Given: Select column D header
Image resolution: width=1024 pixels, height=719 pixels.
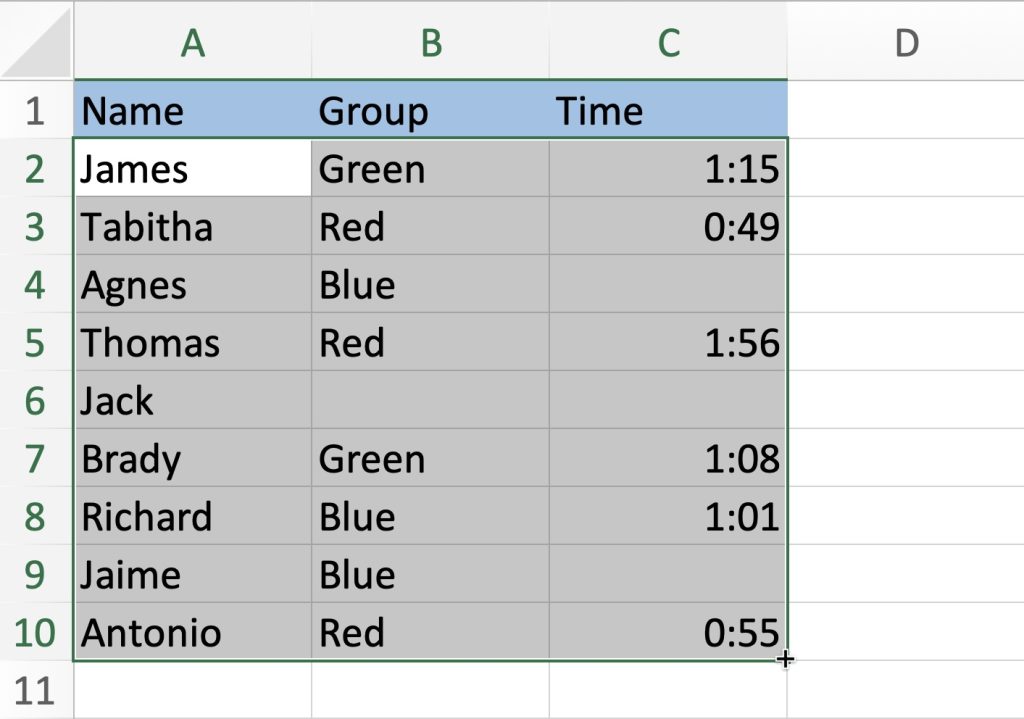Looking at the screenshot, I should point(905,43).
